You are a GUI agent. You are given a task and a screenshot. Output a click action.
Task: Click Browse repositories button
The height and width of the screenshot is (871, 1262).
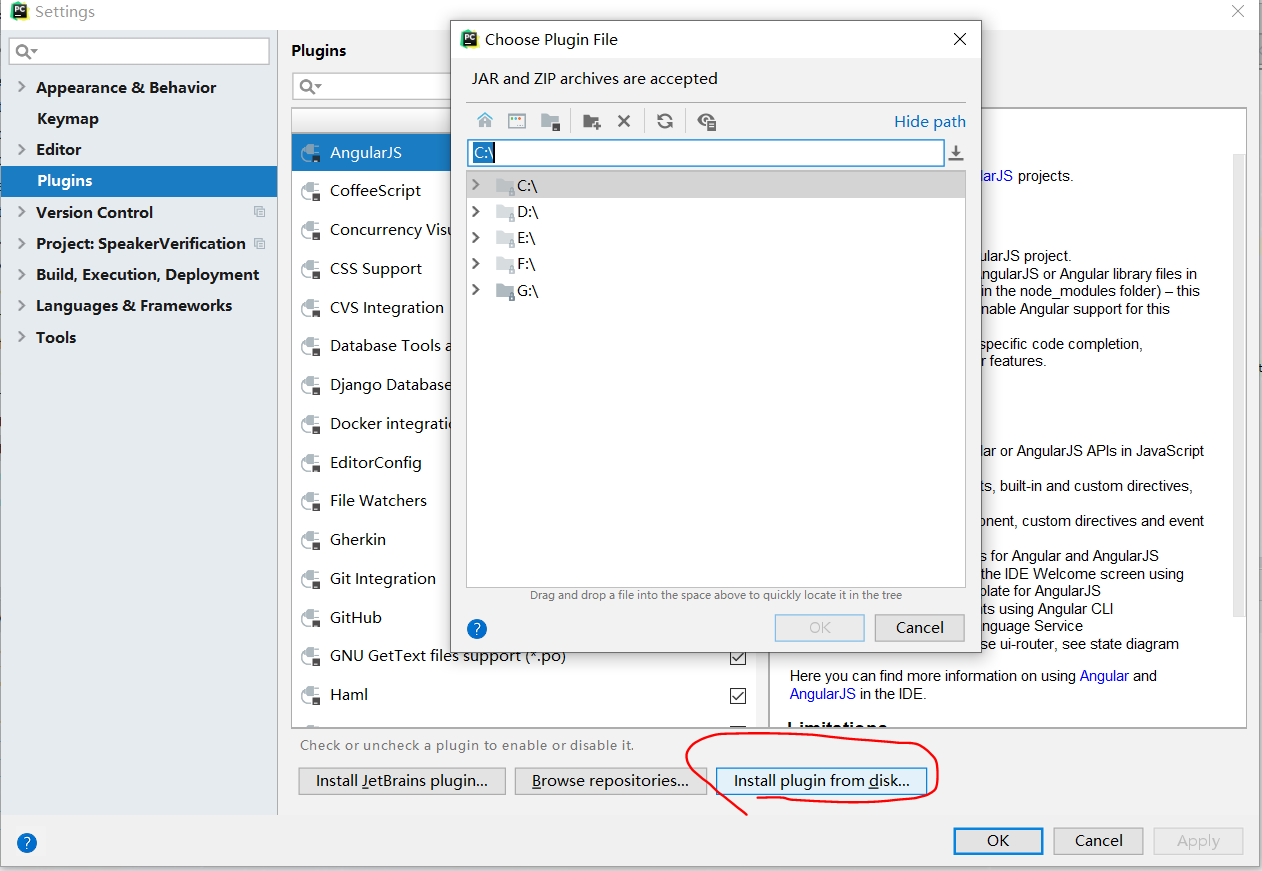coord(610,781)
